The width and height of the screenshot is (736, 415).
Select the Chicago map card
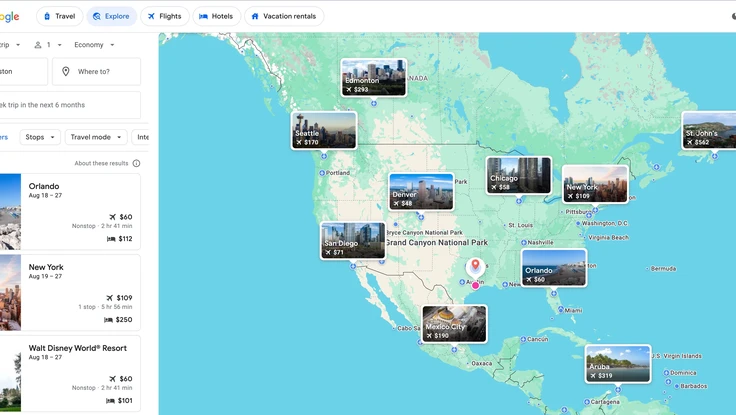(x=519, y=176)
